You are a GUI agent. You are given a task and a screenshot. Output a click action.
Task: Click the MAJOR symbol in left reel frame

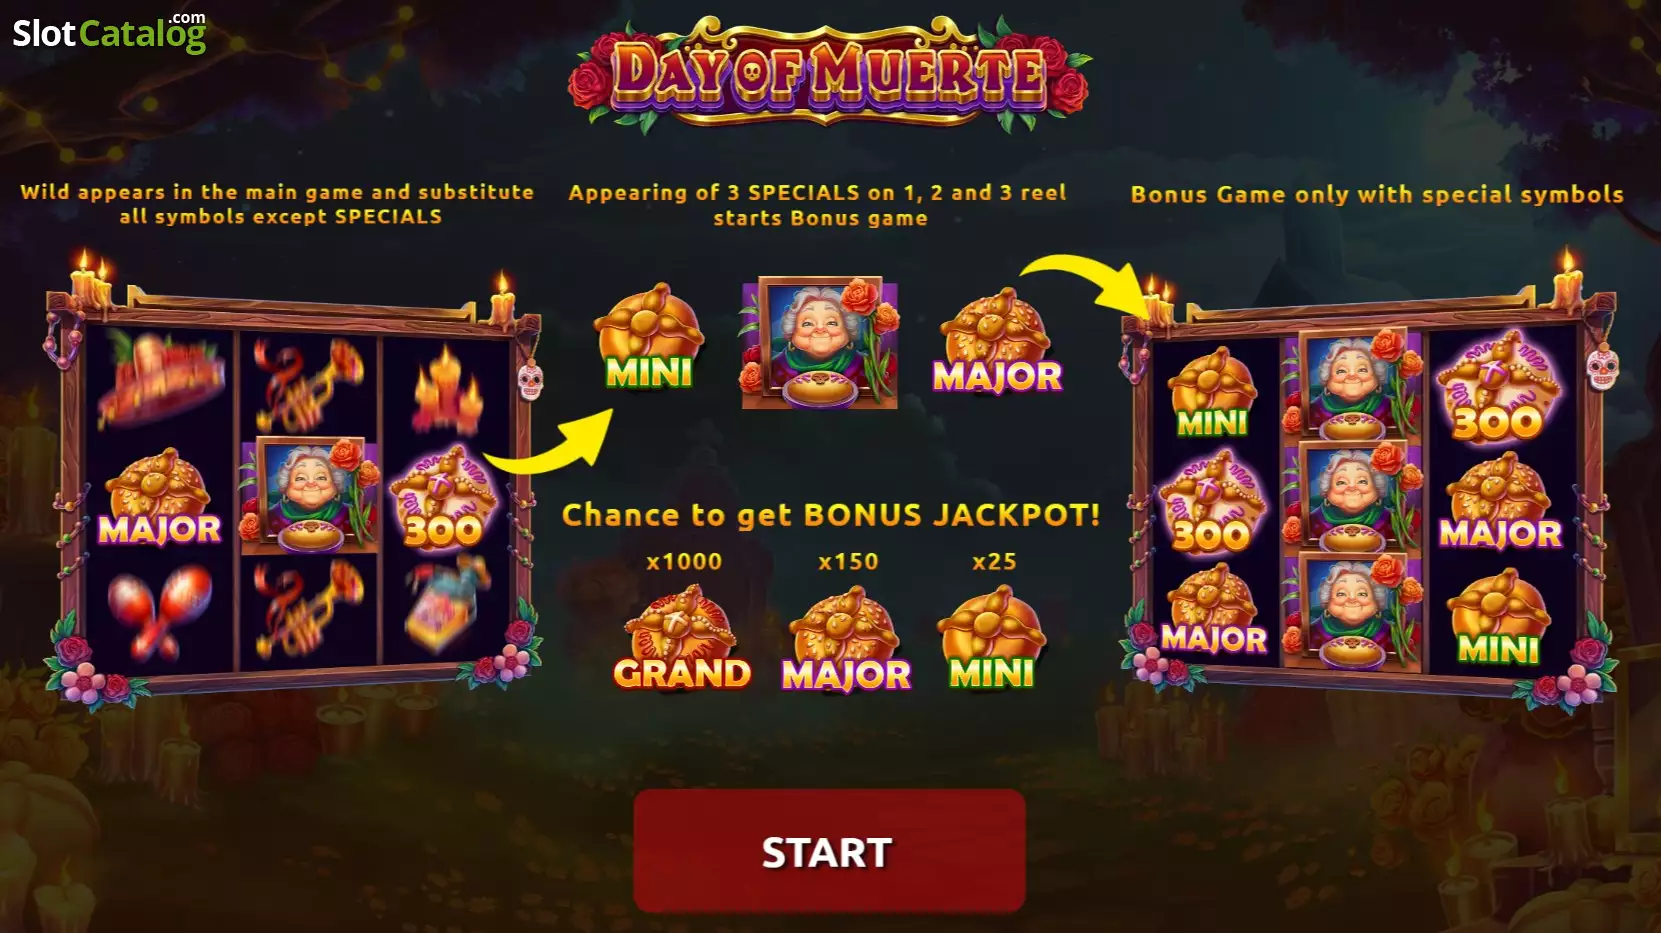[x=159, y=499]
